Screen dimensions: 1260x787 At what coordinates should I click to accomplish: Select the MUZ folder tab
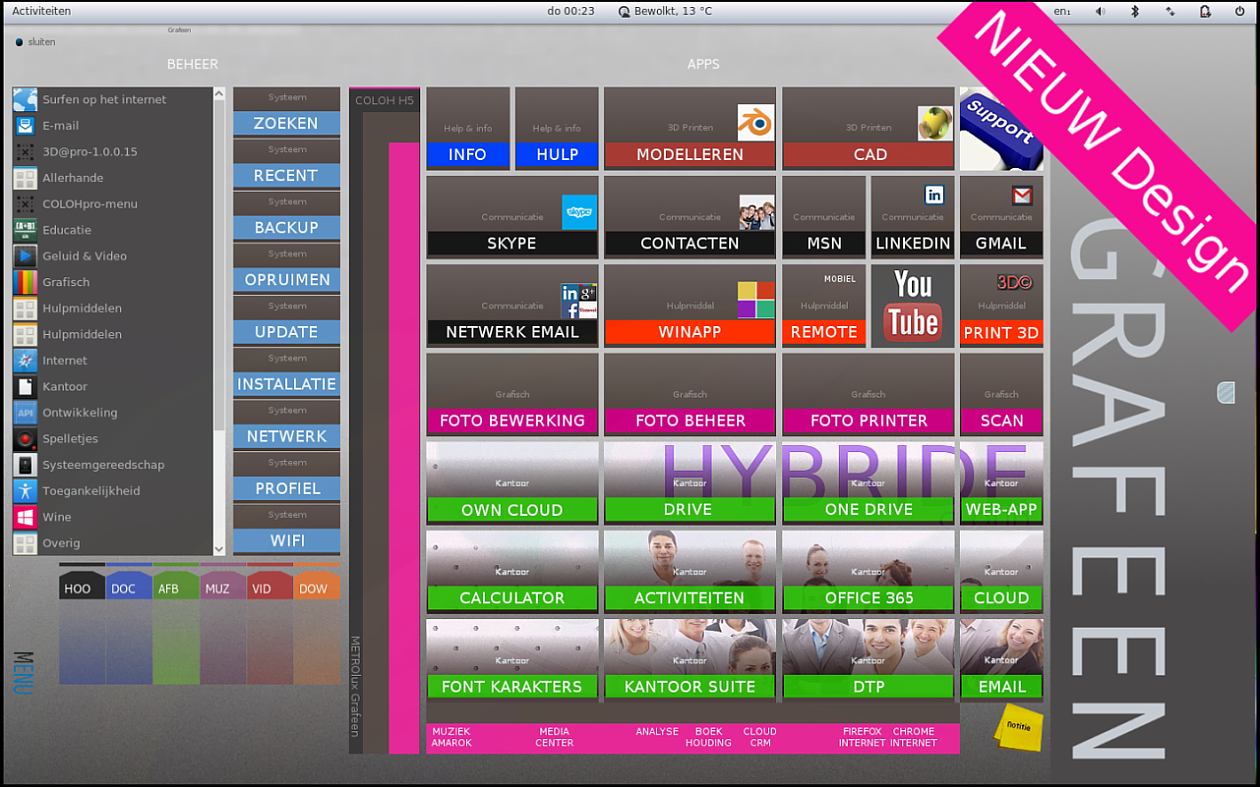coord(223,586)
